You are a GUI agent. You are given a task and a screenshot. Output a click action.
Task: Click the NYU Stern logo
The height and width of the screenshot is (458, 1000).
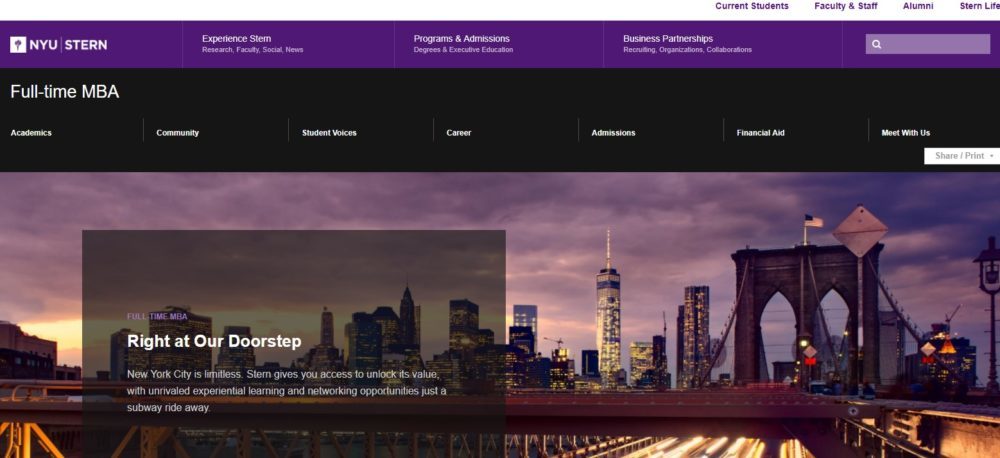[58, 44]
